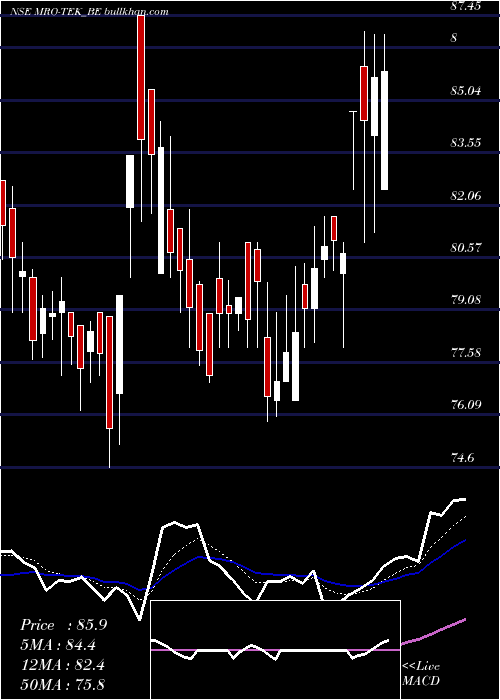Click the last white candle on the right

tap(384, 130)
